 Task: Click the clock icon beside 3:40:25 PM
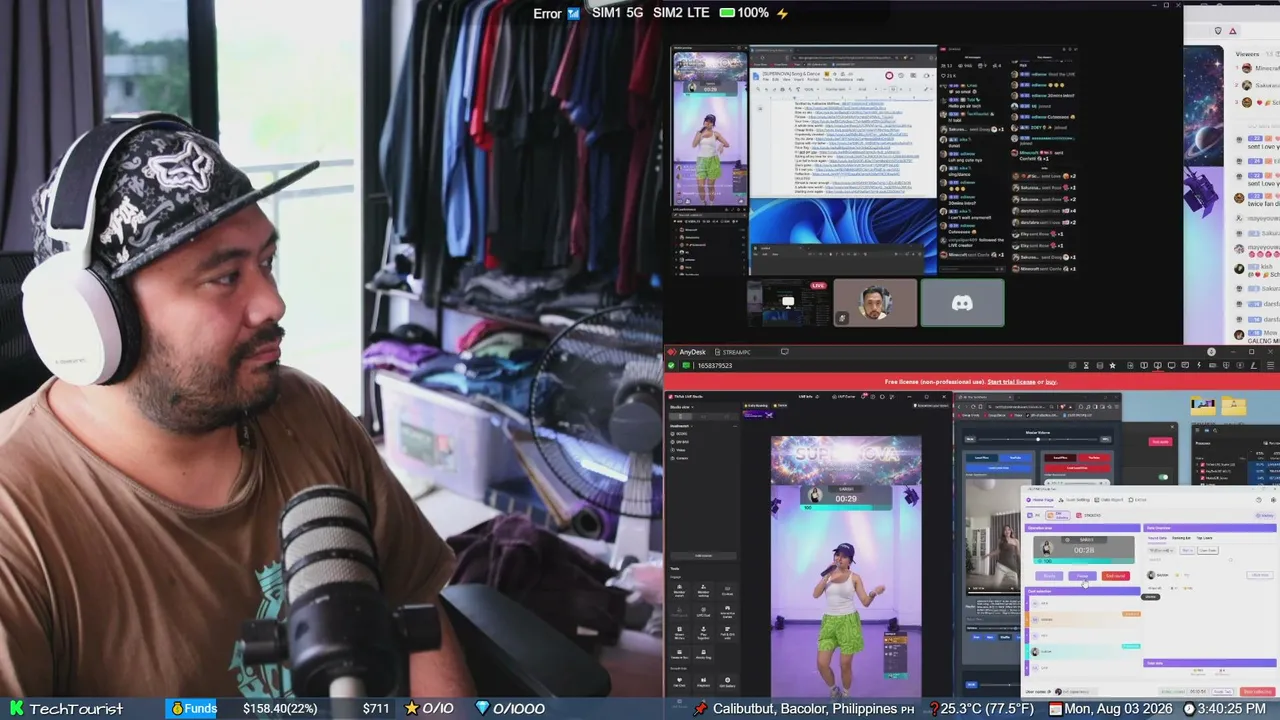tap(1189, 708)
